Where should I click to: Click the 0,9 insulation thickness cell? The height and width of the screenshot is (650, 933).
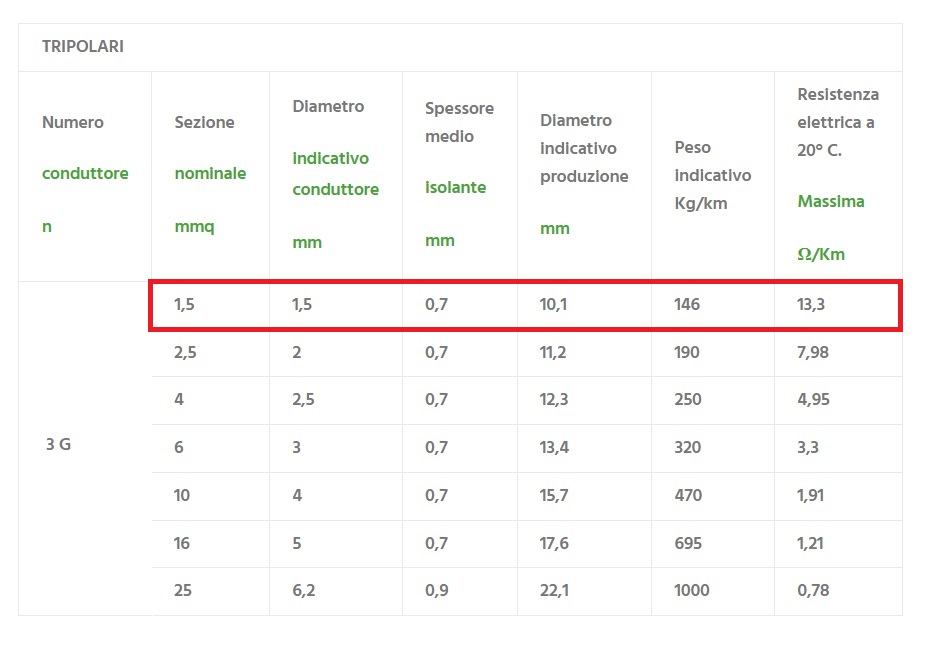click(x=436, y=590)
